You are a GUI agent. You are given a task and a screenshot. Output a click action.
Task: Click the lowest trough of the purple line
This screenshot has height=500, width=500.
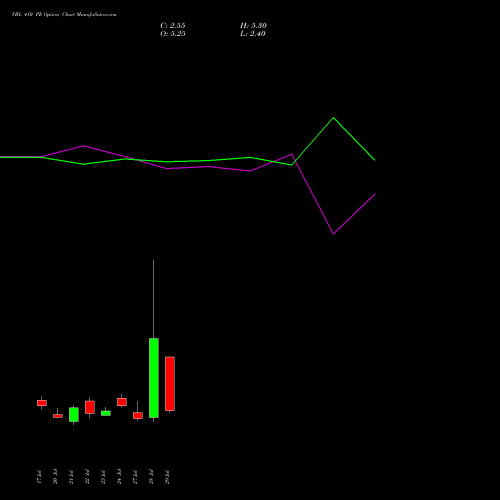pyautogui.click(x=333, y=234)
